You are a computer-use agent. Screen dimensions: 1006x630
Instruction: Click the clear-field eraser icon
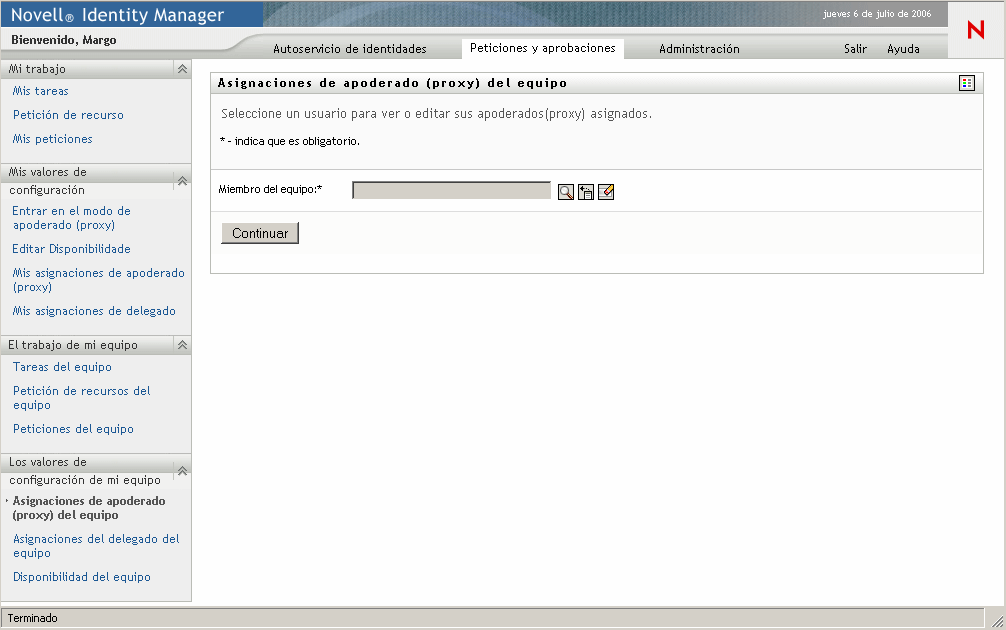click(606, 192)
